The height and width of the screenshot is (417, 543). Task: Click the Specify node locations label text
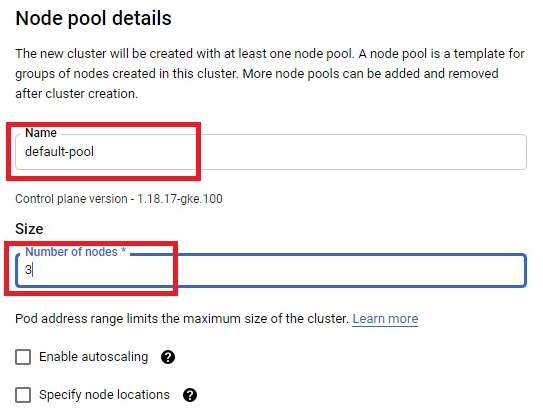[104, 395]
